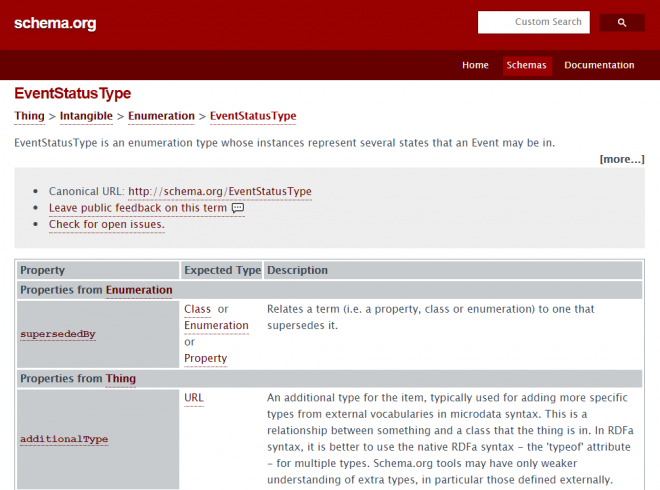Click the Property expected type link
The height and width of the screenshot is (490, 660).
click(205, 358)
